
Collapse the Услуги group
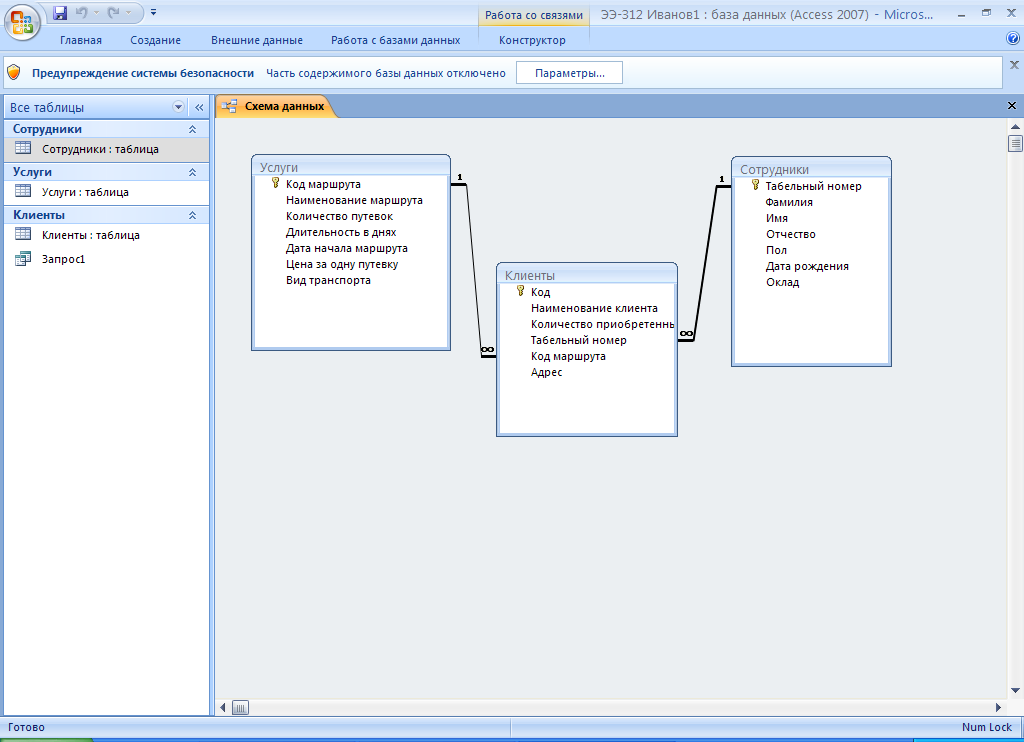click(x=193, y=172)
